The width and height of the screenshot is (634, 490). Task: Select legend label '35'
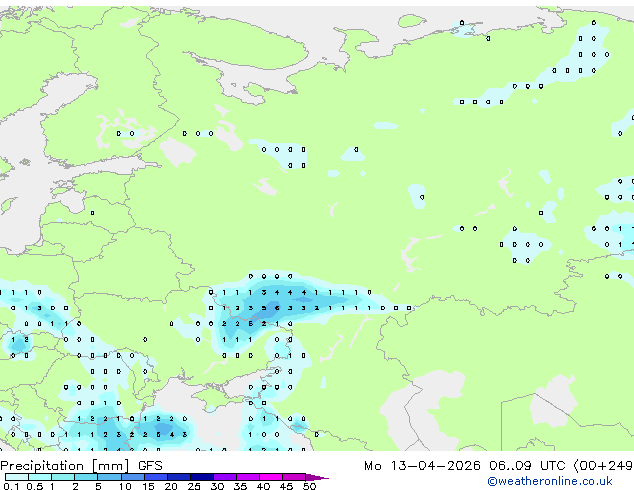tap(240, 486)
